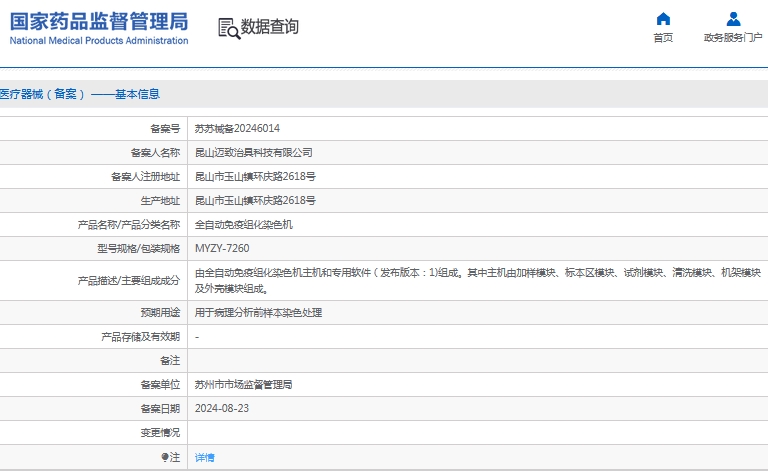This screenshot has height=476, width=768.
Task: Click the 预期用途 label
Action: (x=160, y=313)
